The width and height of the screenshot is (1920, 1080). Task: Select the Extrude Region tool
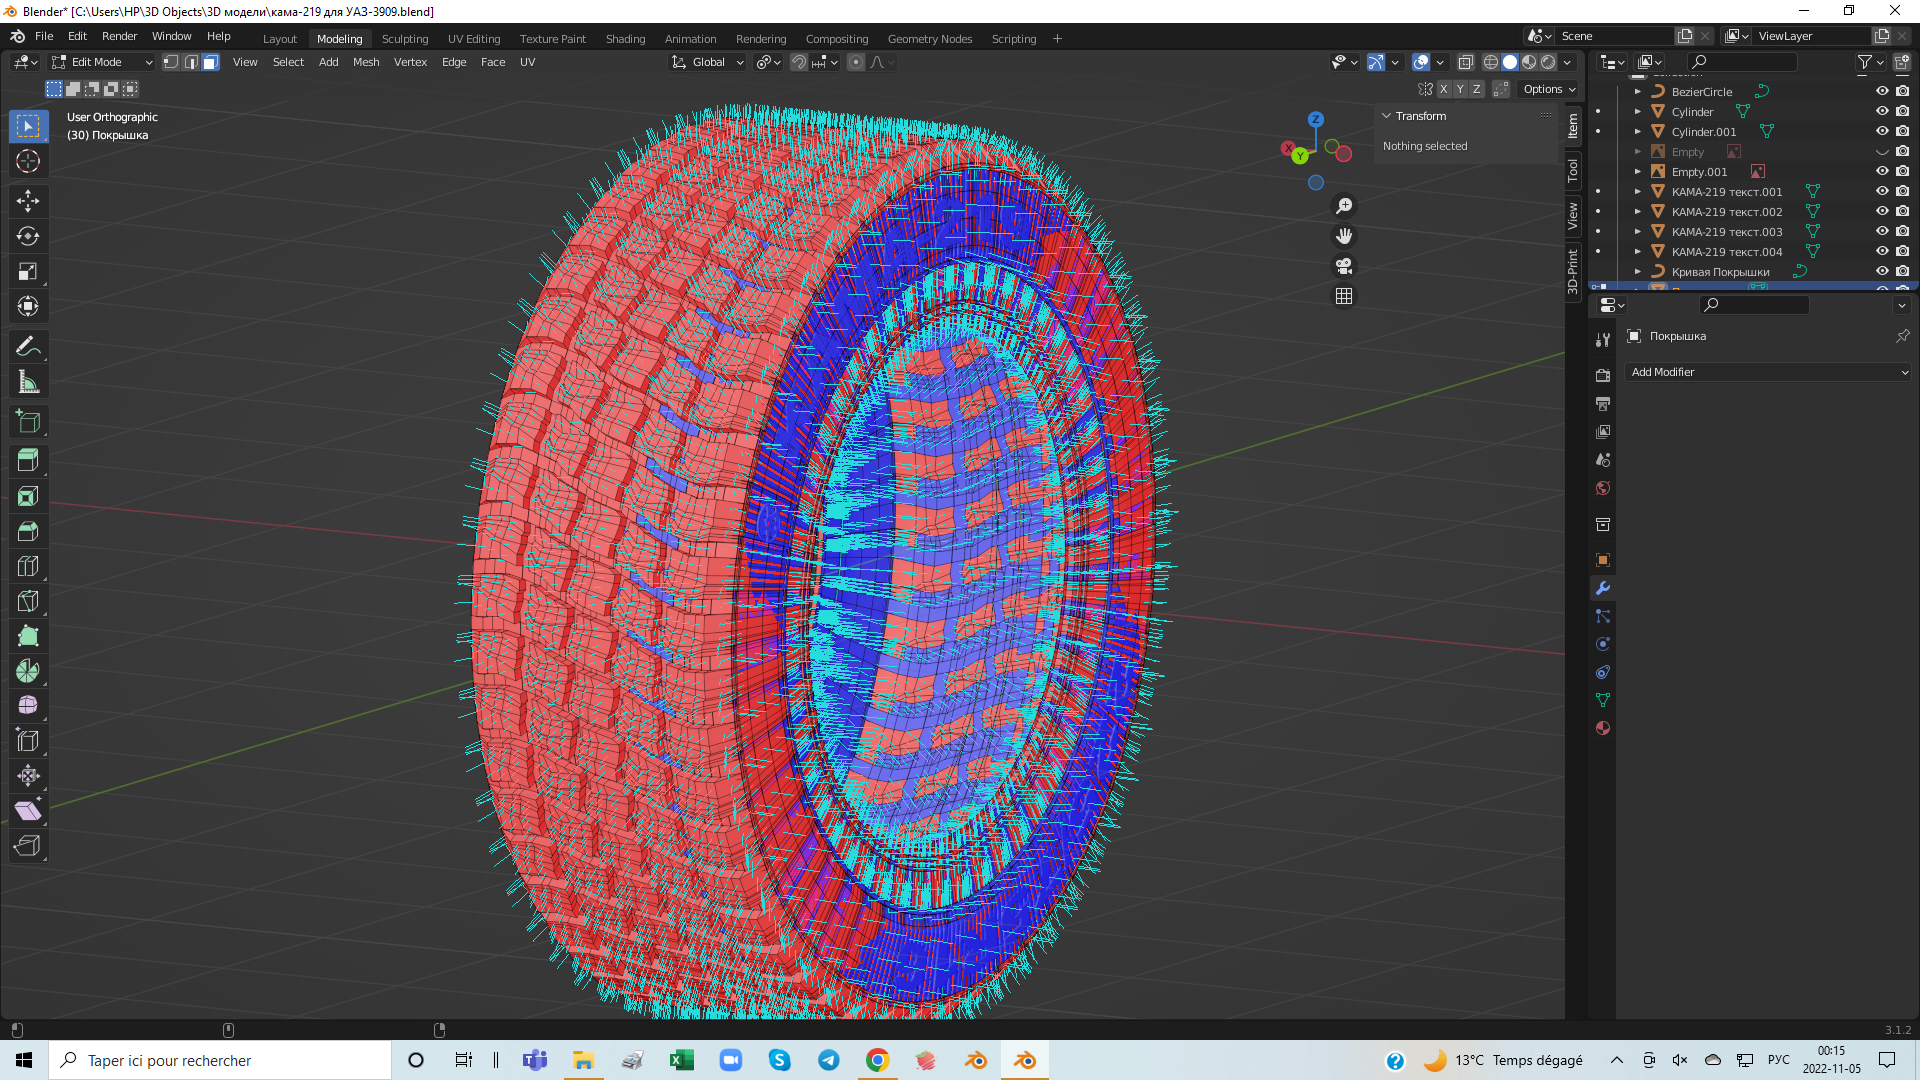coord(28,460)
